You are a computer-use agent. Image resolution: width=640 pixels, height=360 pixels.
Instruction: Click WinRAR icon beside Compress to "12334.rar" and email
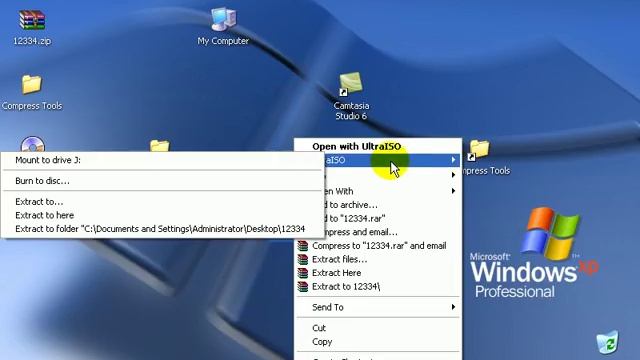click(x=303, y=246)
